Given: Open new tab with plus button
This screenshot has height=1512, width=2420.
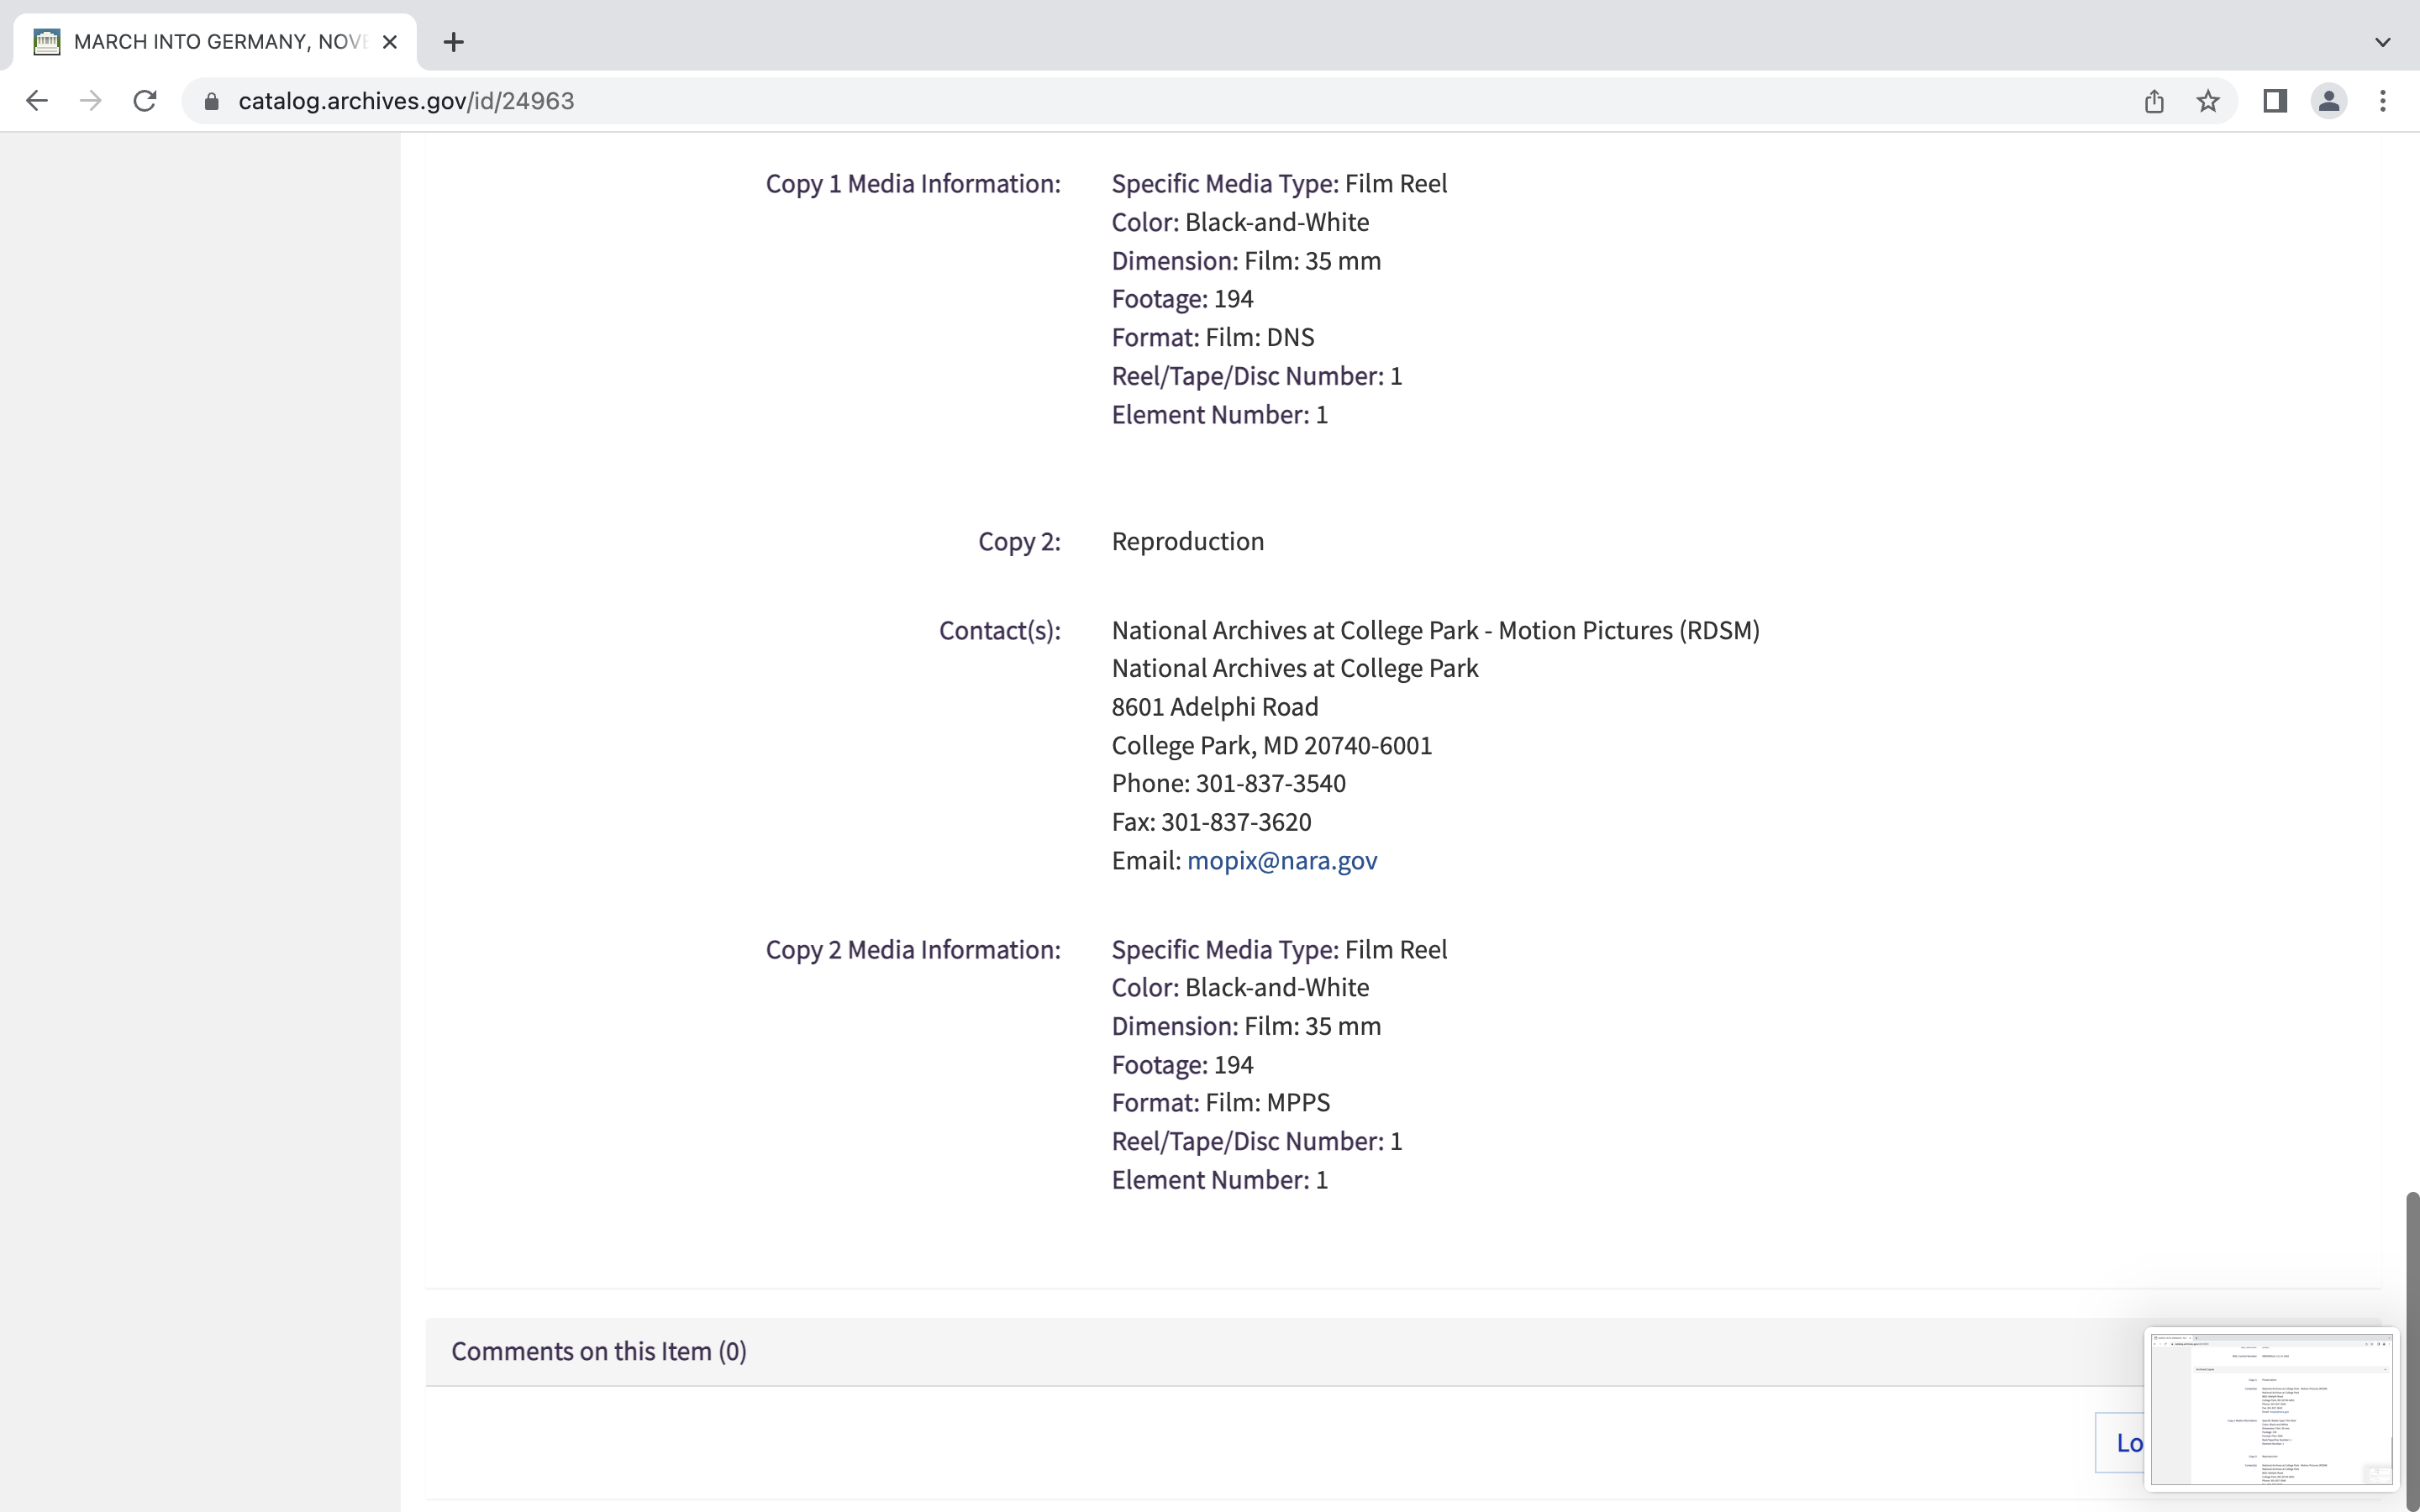Looking at the screenshot, I should [x=453, y=42].
